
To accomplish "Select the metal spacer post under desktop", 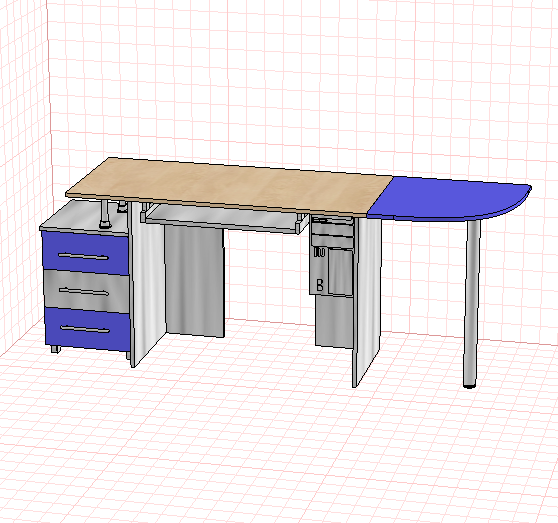I will coord(106,214).
